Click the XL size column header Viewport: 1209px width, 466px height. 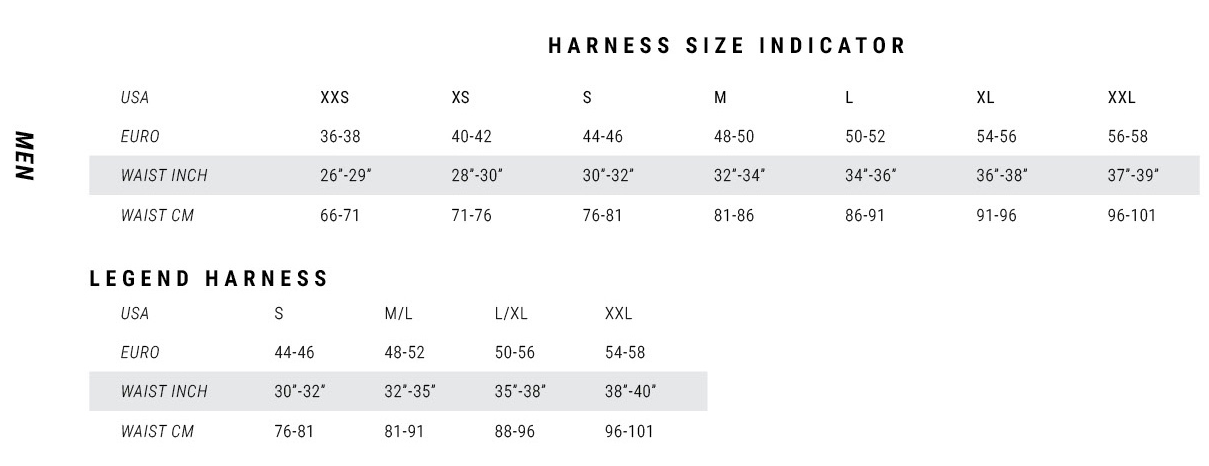tap(986, 98)
